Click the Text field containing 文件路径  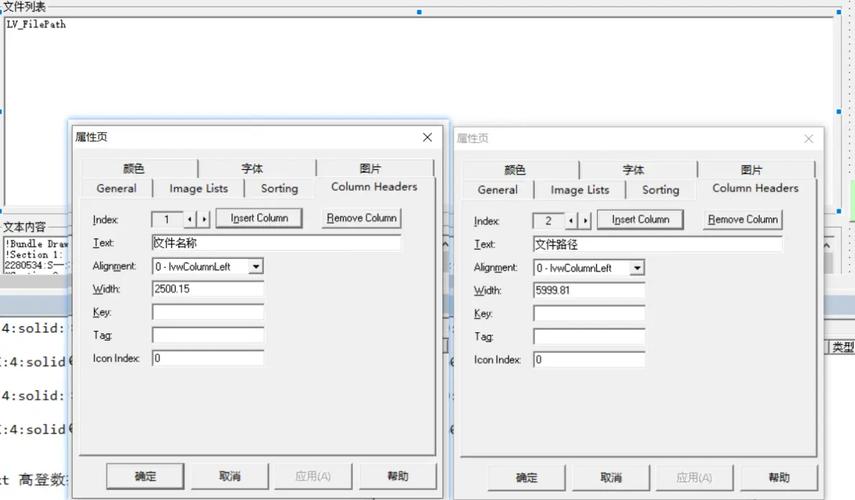click(x=657, y=244)
